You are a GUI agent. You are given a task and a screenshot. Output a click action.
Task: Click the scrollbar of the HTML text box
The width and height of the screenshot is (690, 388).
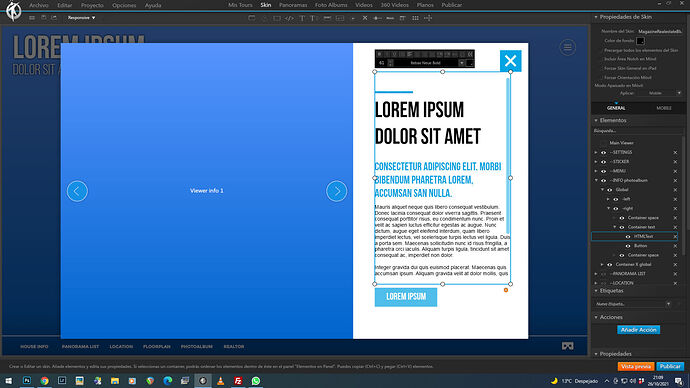point(508,156)
